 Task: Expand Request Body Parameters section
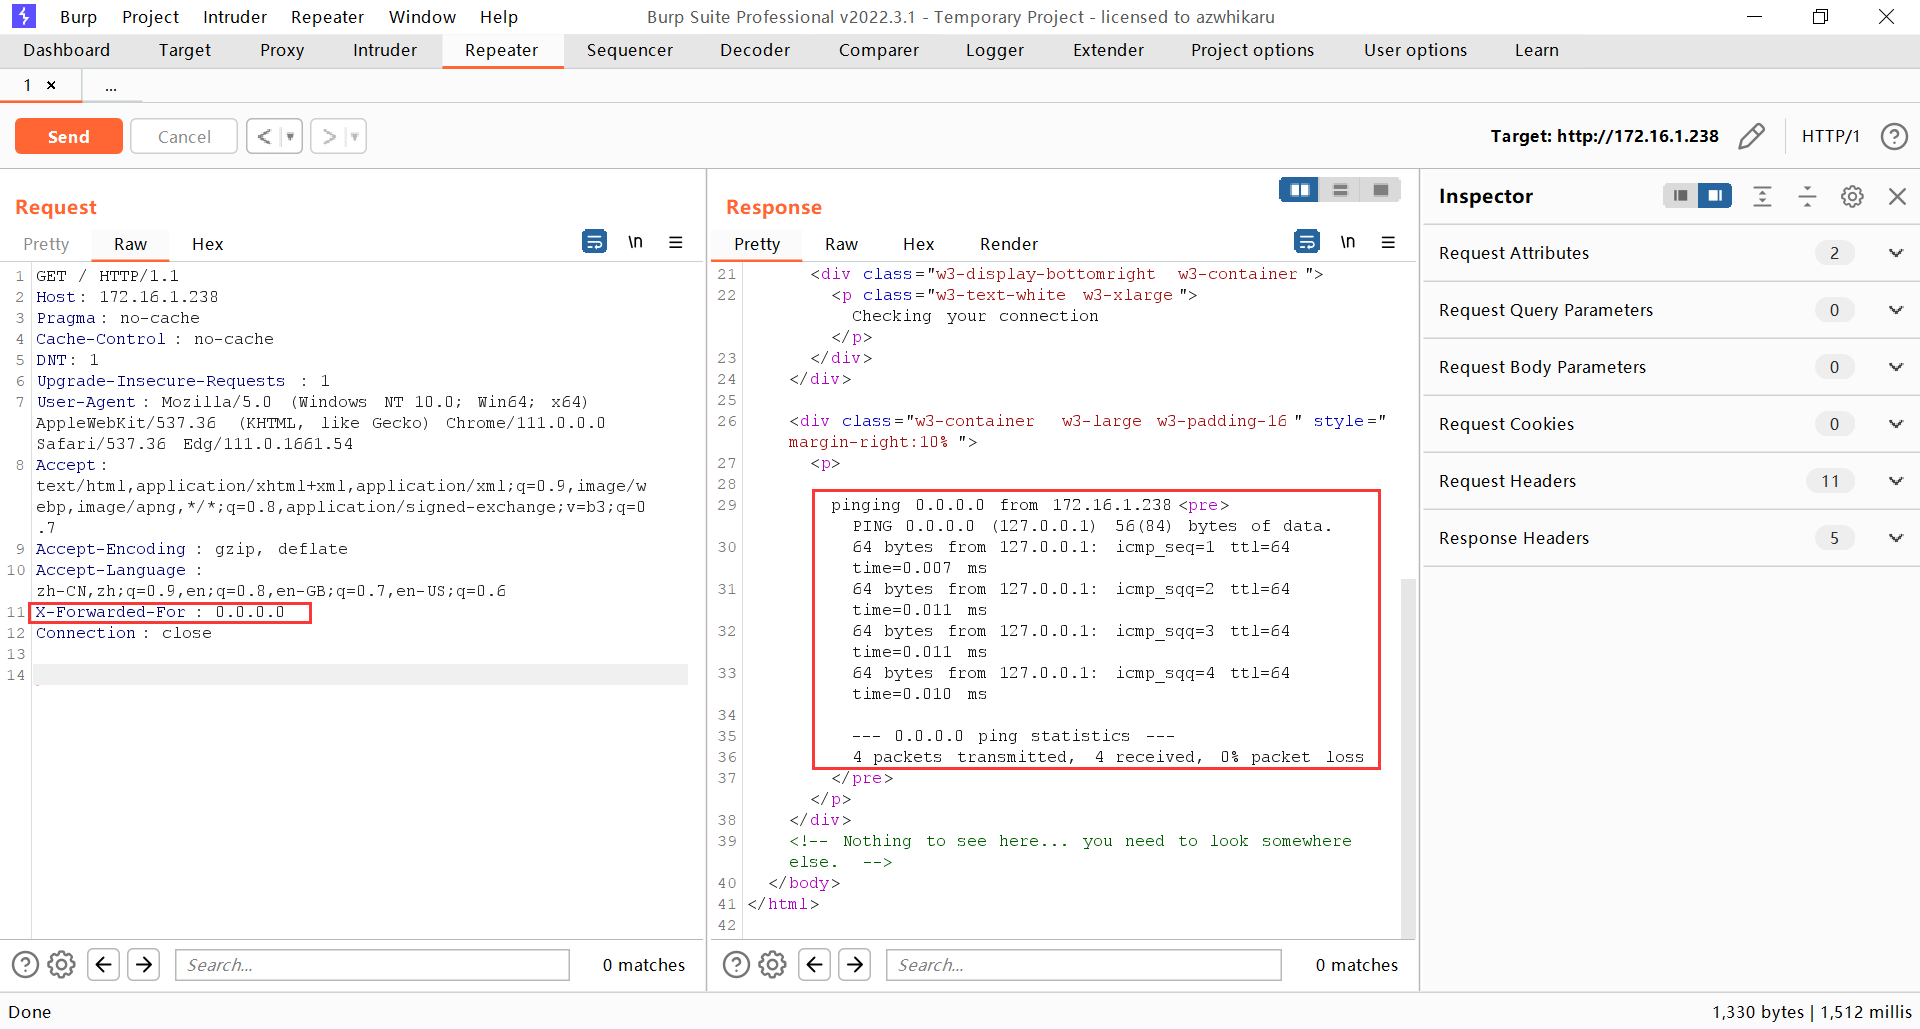pyautogui.click(x=1895, y=367)
